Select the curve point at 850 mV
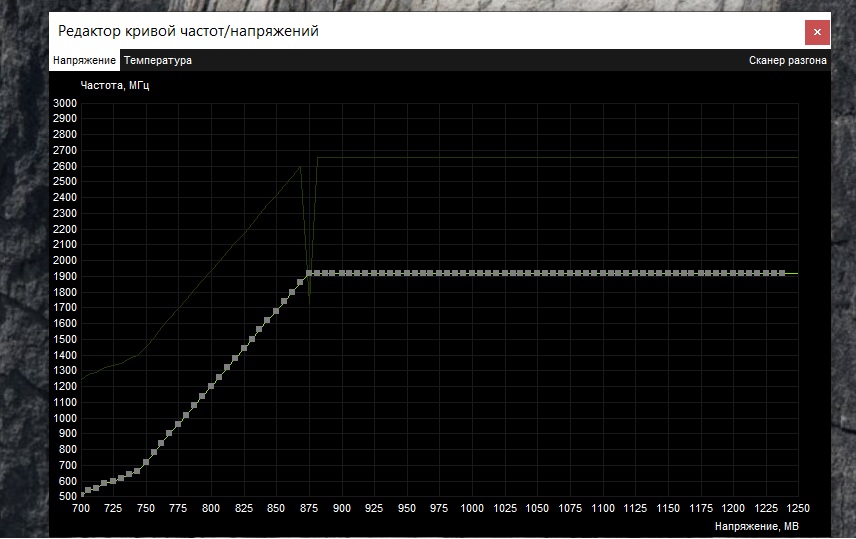This screenshot has width=856, height=539. [276, 311]
